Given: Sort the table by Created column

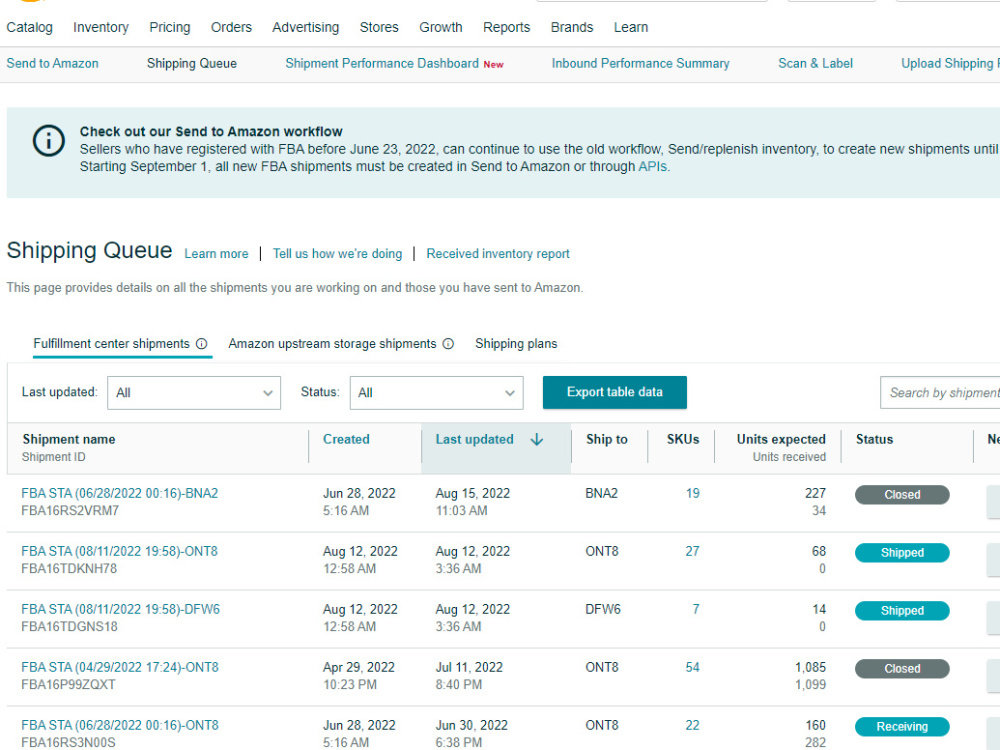Looking at the screenshot, I should 346,439.
